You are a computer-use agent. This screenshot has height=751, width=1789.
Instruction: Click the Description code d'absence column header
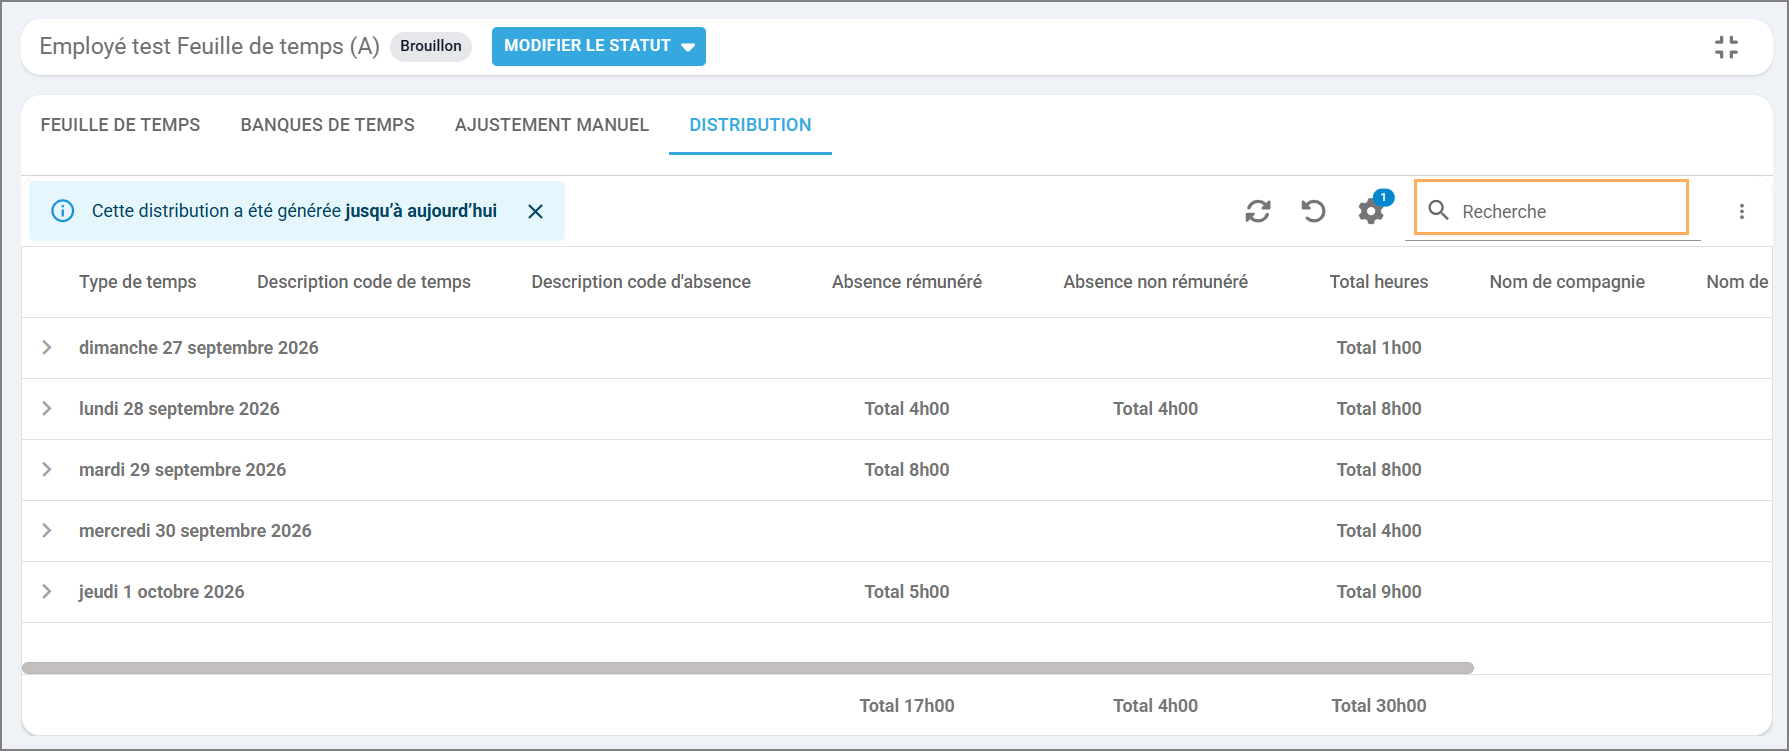click(x=641, y=282)
